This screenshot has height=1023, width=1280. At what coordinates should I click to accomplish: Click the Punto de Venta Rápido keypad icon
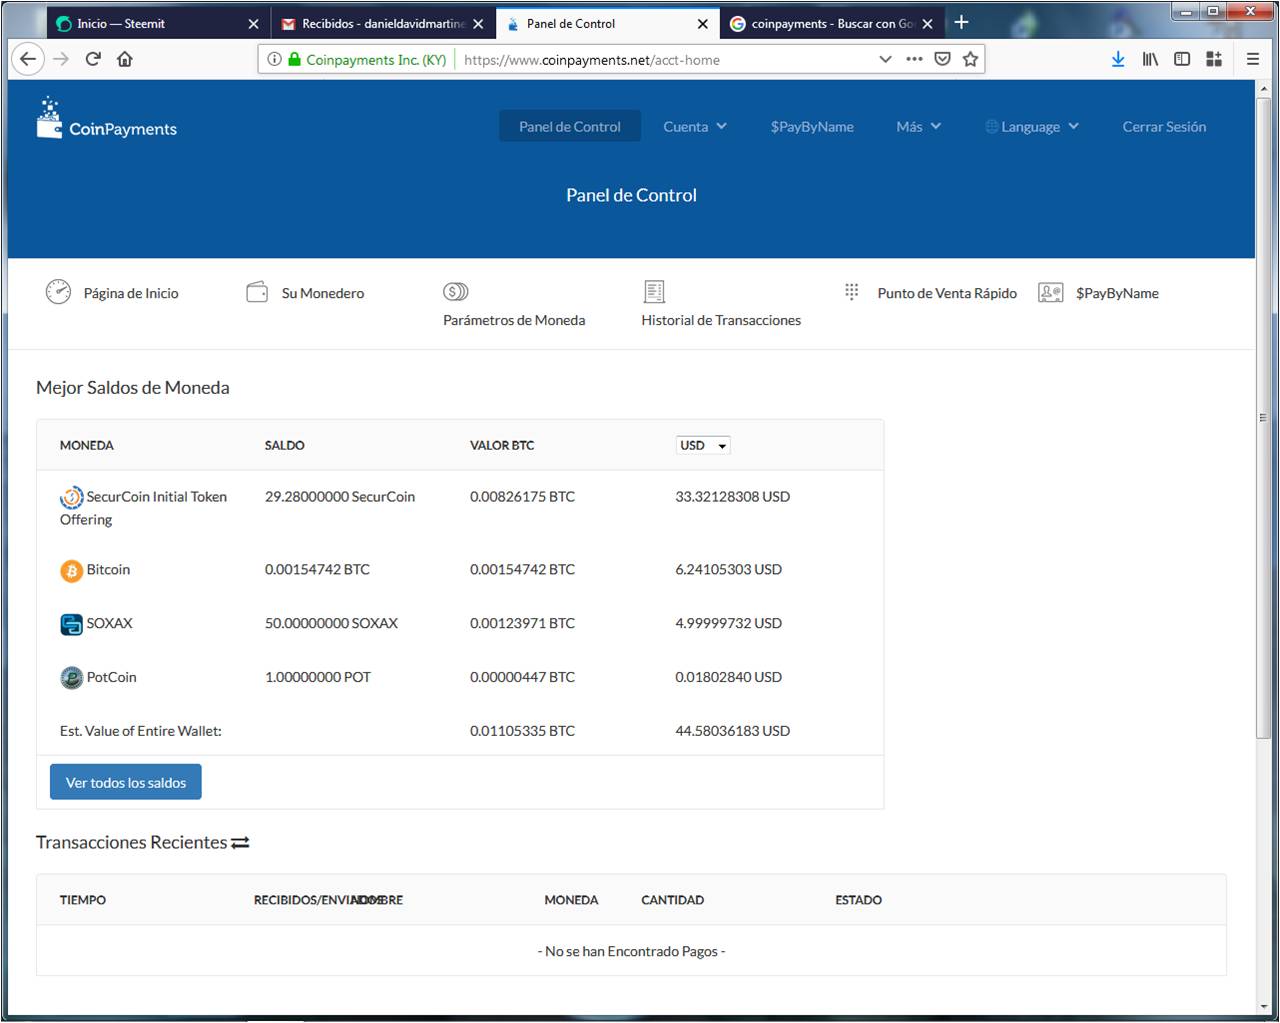pos(852,291)
